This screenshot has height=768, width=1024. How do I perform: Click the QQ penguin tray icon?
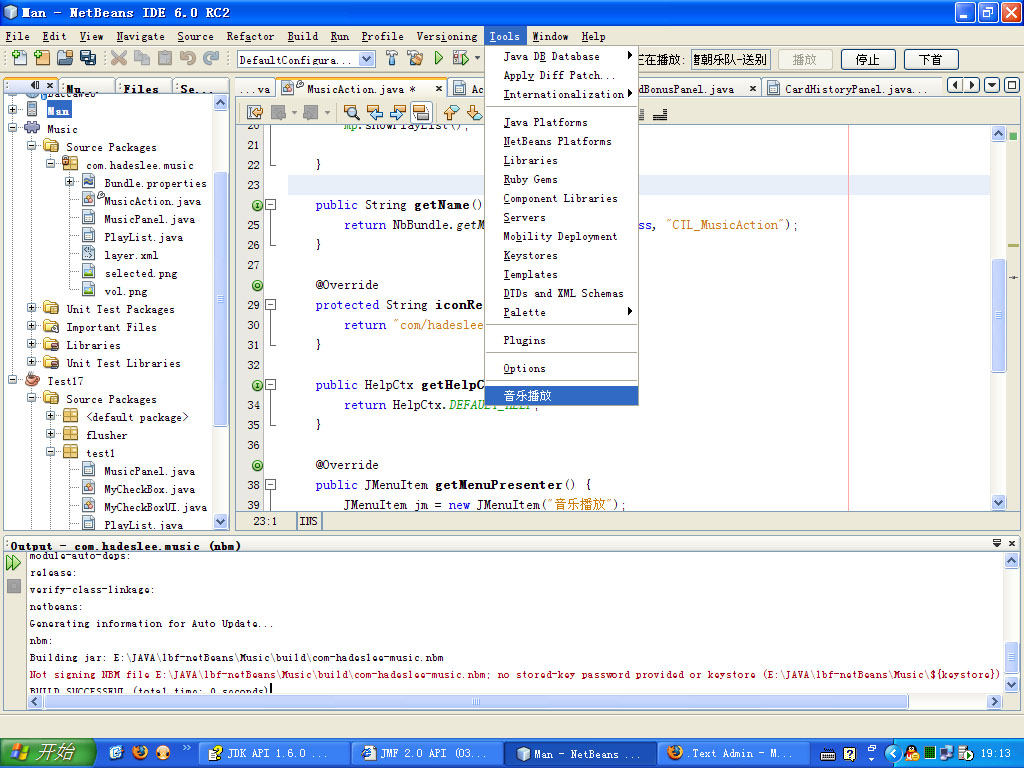click(x=912, y=753)
